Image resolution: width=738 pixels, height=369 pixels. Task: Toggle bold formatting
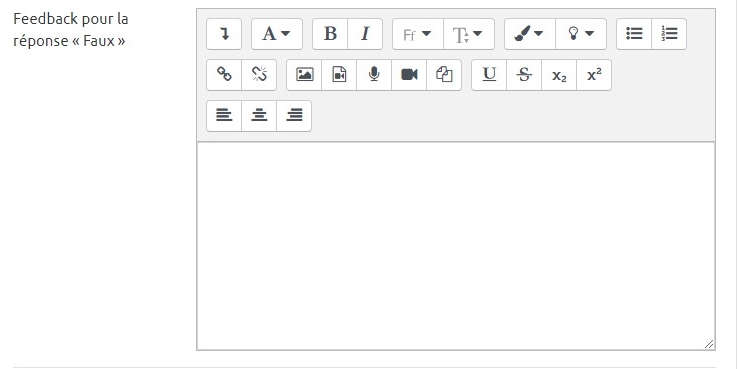(330, 34)
